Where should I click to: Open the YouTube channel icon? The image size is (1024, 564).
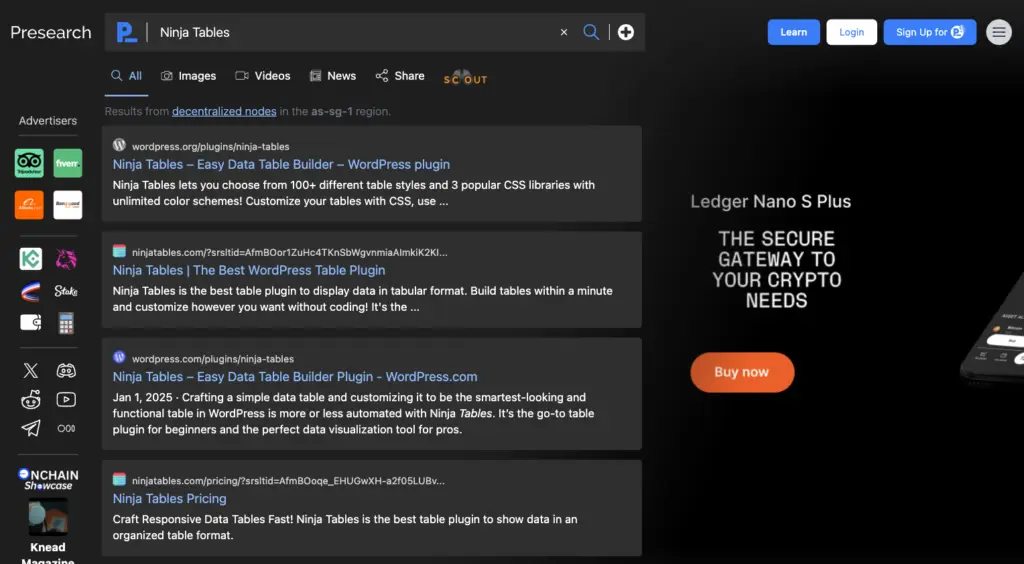click(x=66, y=400)
